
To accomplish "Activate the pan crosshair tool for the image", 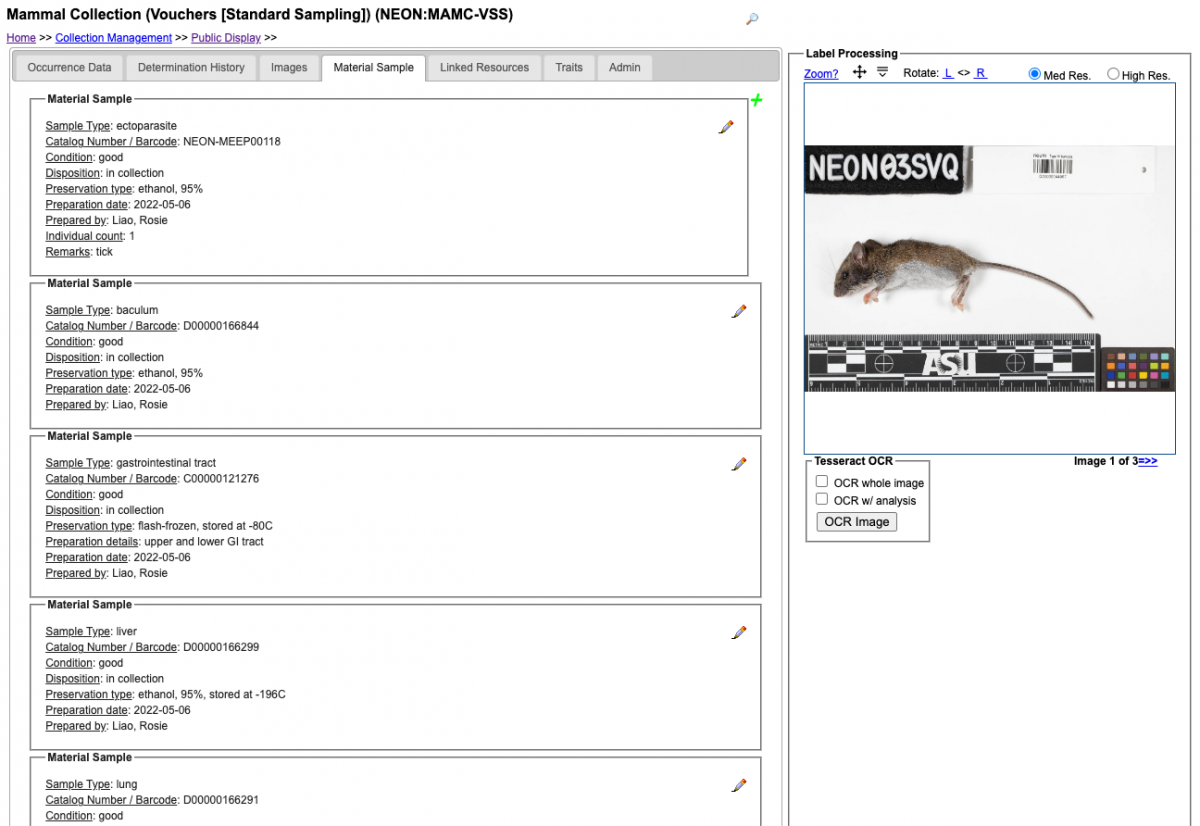I will pyautogui.click(x=858, y=73).
